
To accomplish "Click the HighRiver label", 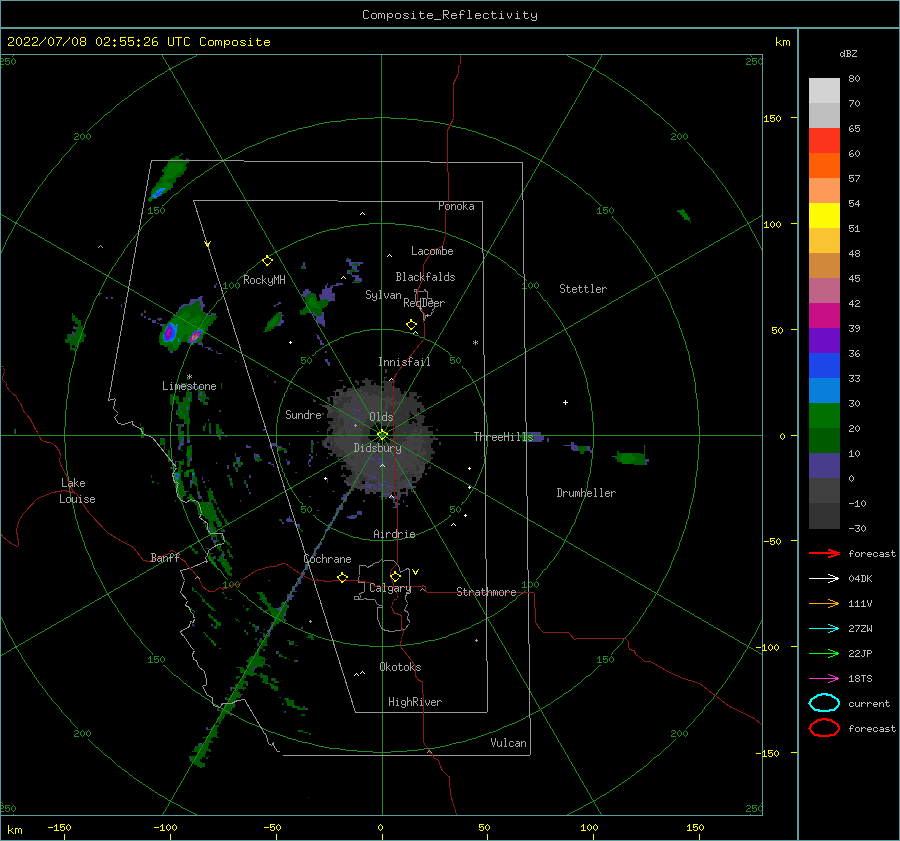I will [415, 702].
